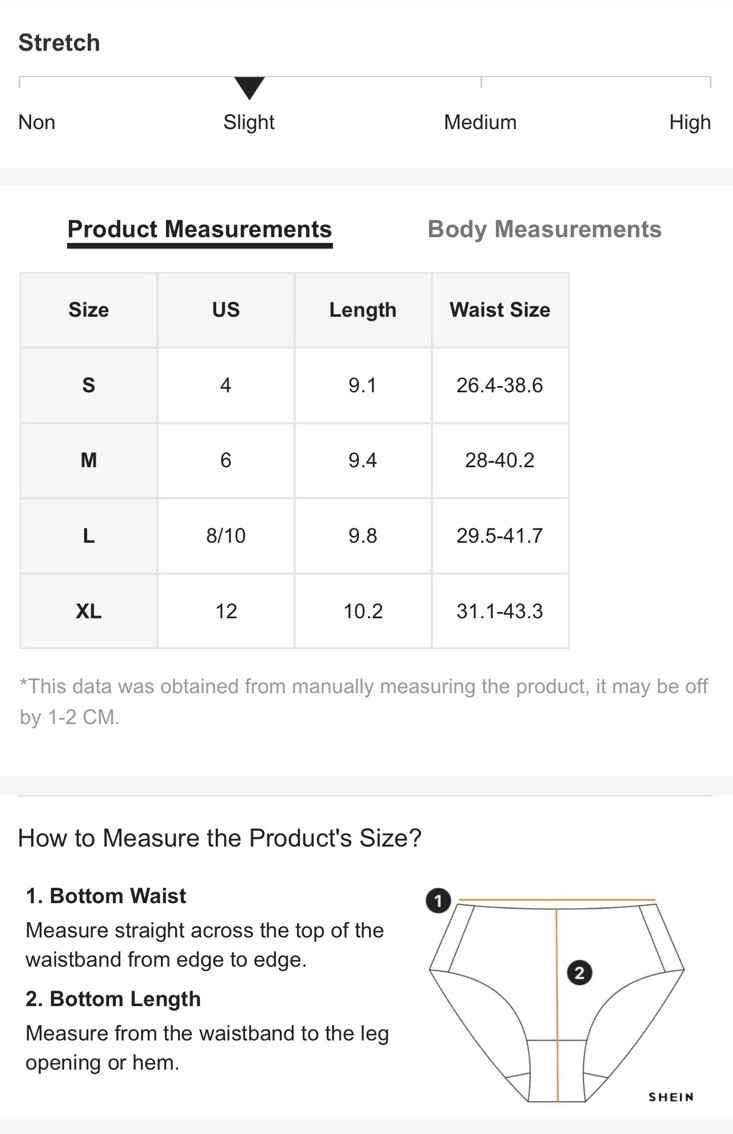Click the Length column header
Image resolution: width=733 pixels, height=1134 pixels.
pos(363,310)
